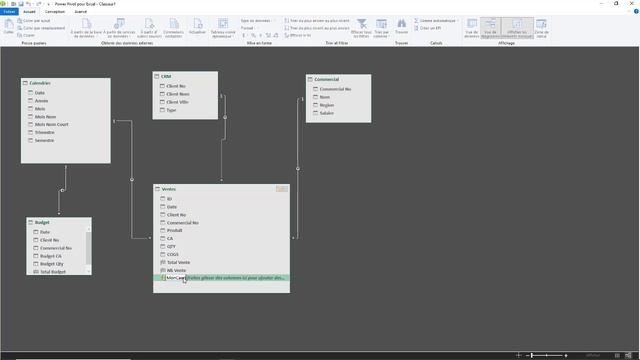
Task: Toggle Zone de calcul
Action: (x=541, y=28)
